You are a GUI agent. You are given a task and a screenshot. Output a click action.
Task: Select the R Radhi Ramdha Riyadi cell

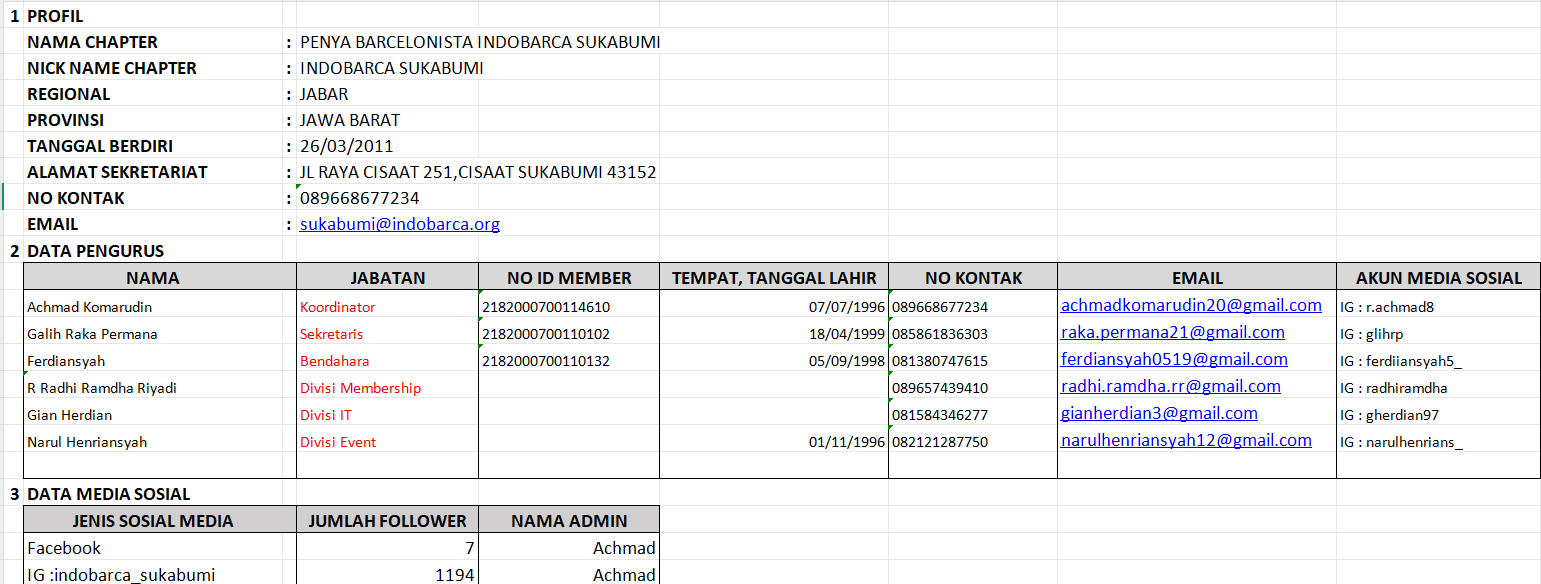tap(160, 388)
